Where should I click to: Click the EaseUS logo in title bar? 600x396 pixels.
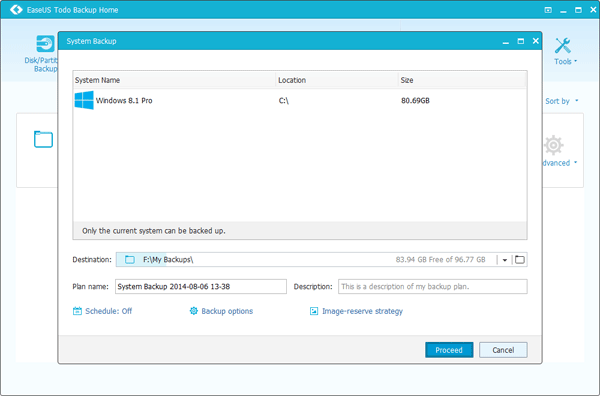pos(16,10)
